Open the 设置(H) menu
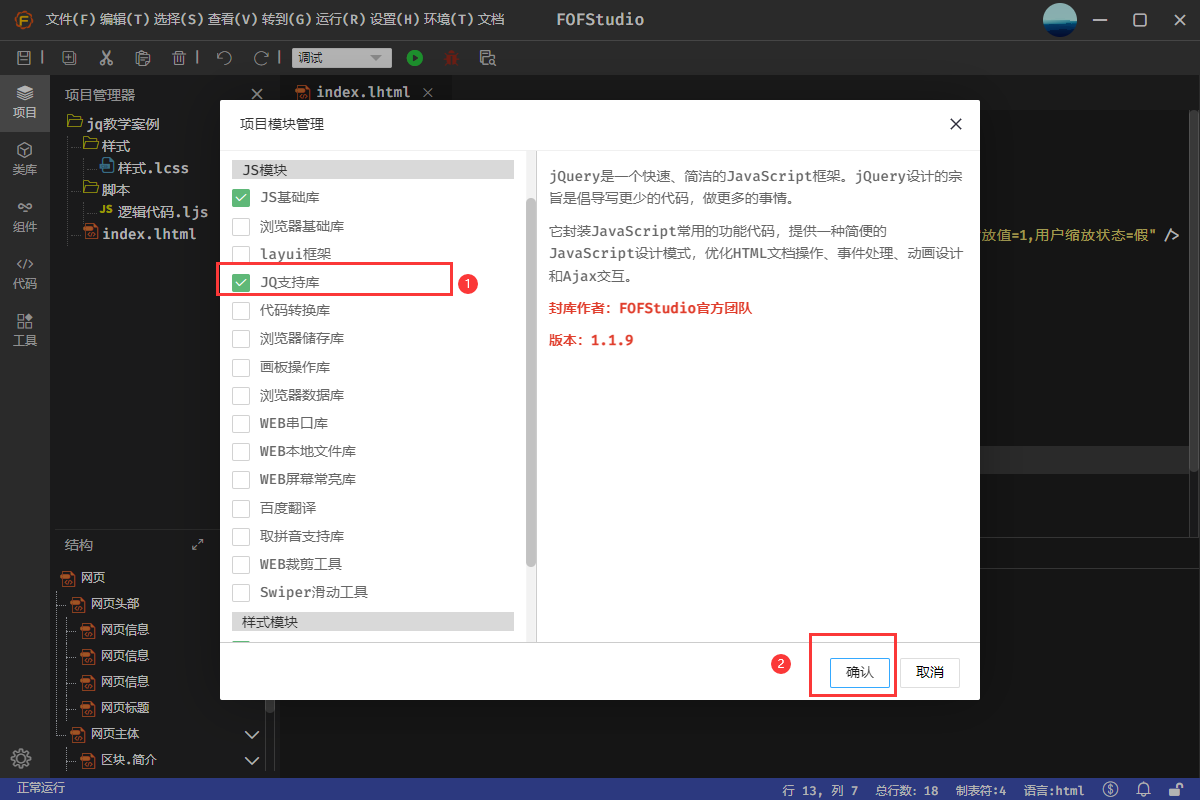Image resolution: width=1200 pixels, height=800 pixels. click(394, 20)
